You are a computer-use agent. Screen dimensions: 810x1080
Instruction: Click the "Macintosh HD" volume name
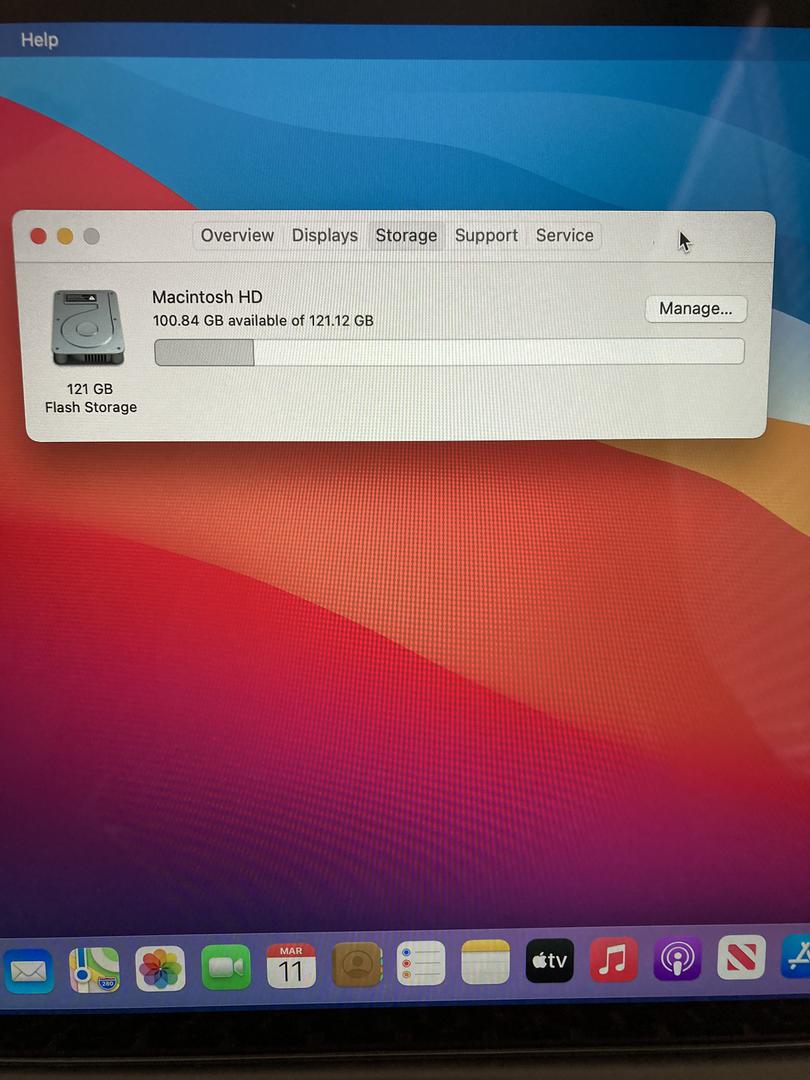[207, 297]
